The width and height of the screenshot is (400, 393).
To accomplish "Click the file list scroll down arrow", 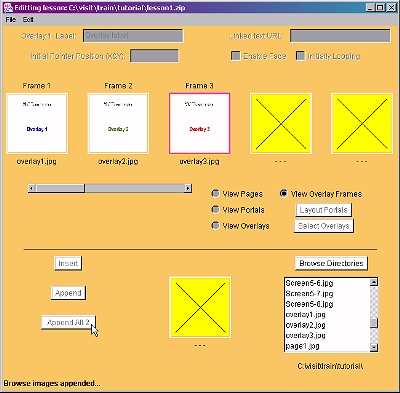I will 374,347.
